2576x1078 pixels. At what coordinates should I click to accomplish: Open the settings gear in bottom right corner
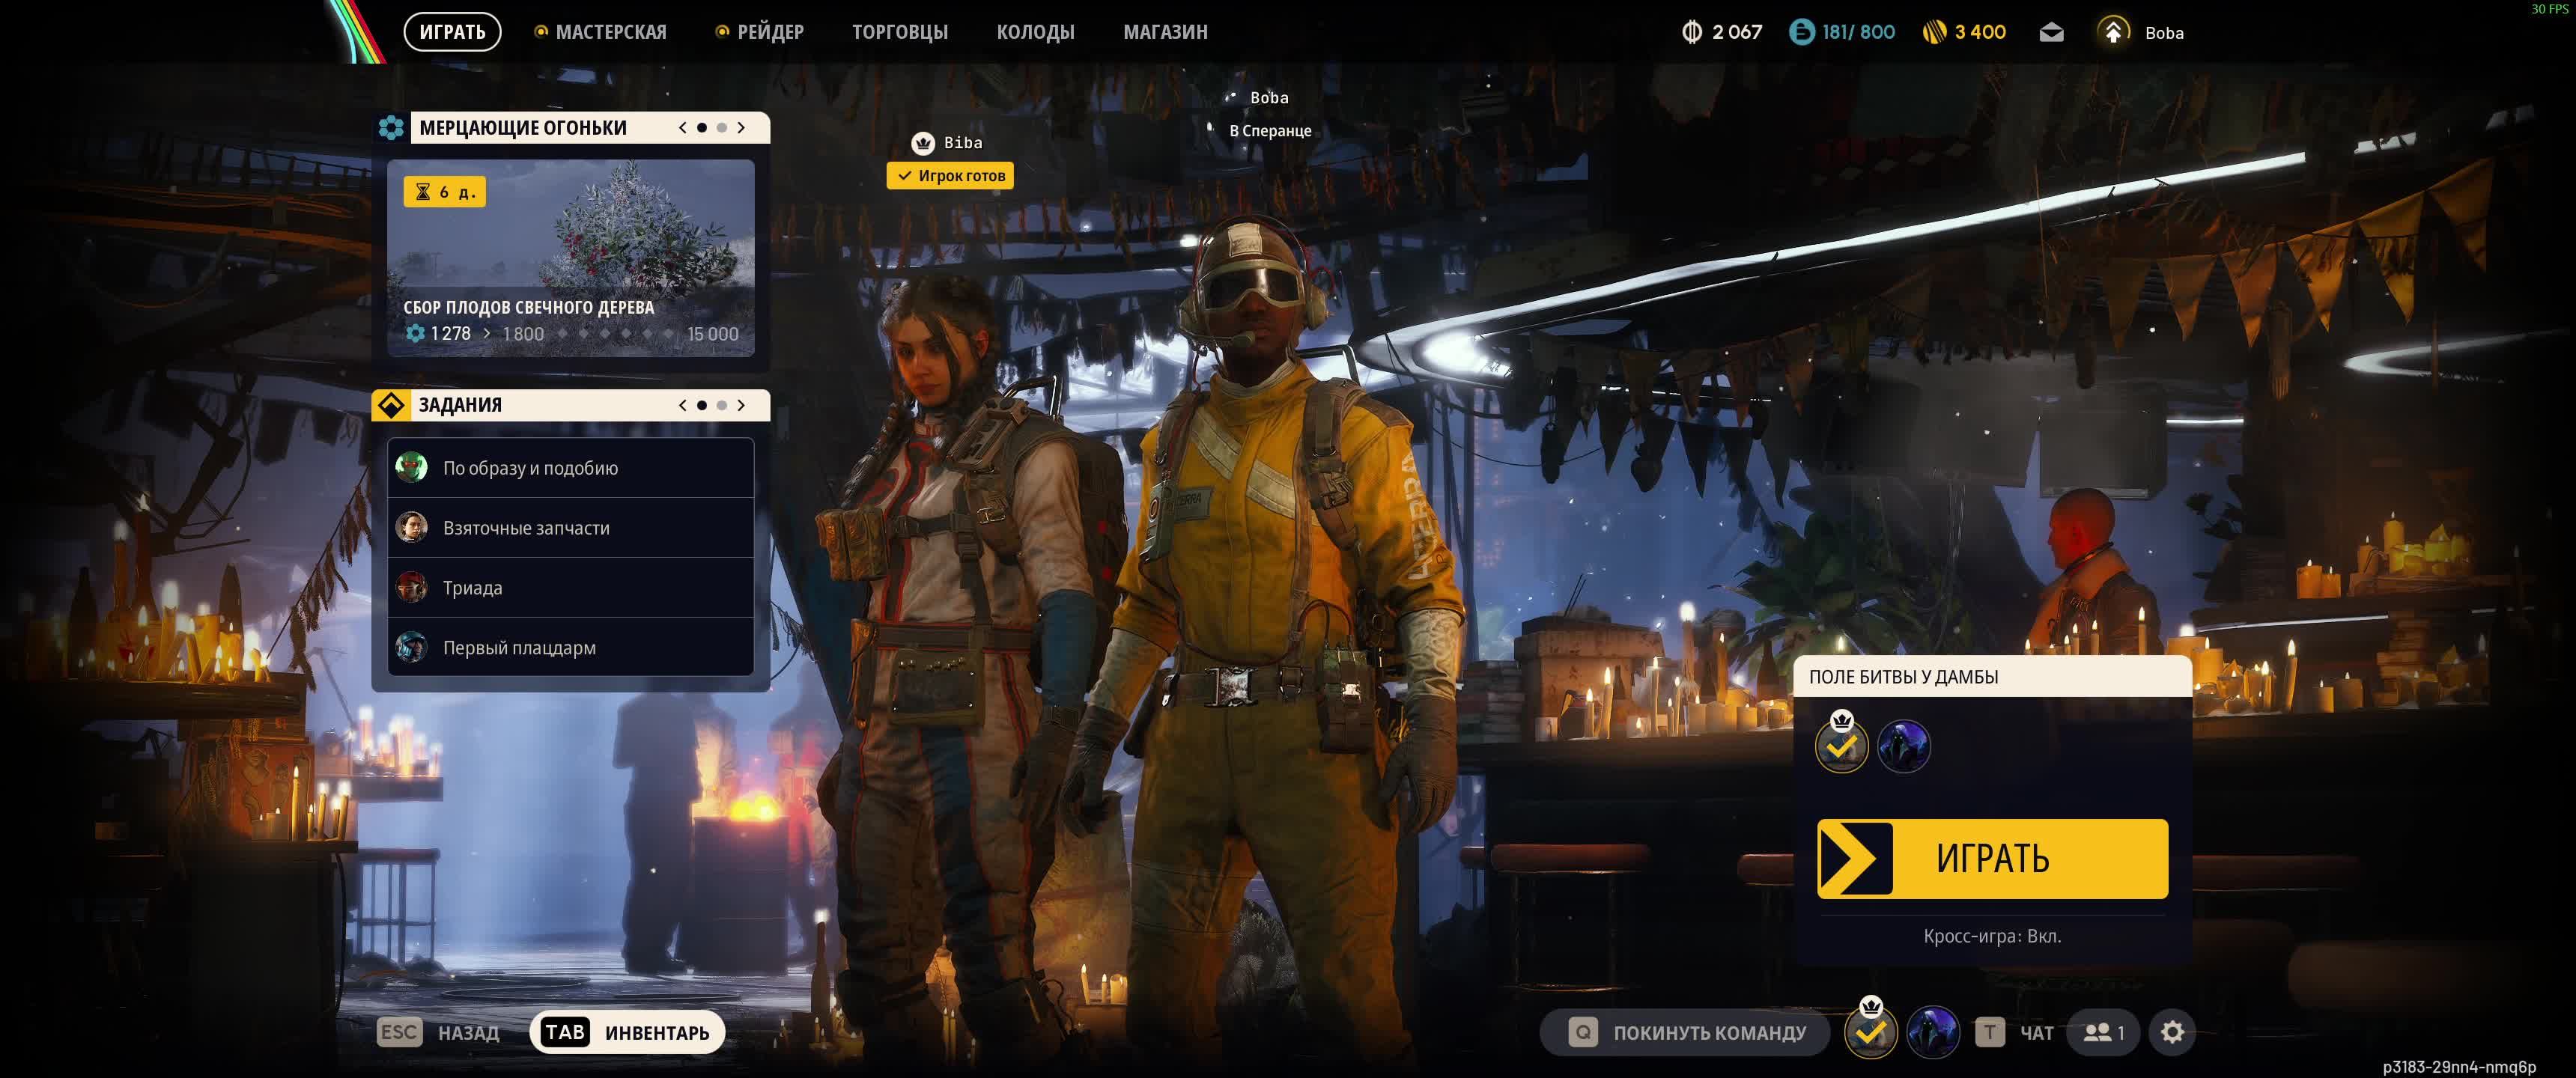coord(2172,1032)
